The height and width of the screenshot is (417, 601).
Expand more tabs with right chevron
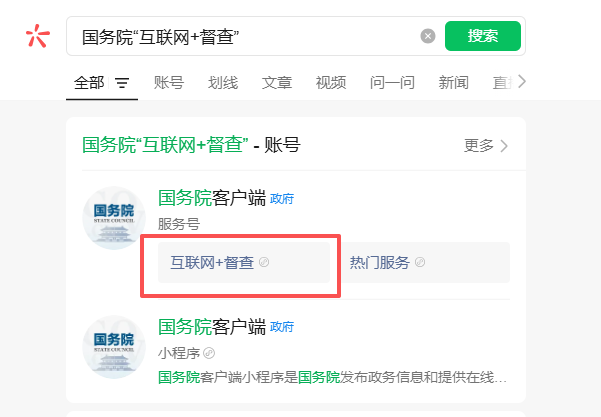(521, 82)
